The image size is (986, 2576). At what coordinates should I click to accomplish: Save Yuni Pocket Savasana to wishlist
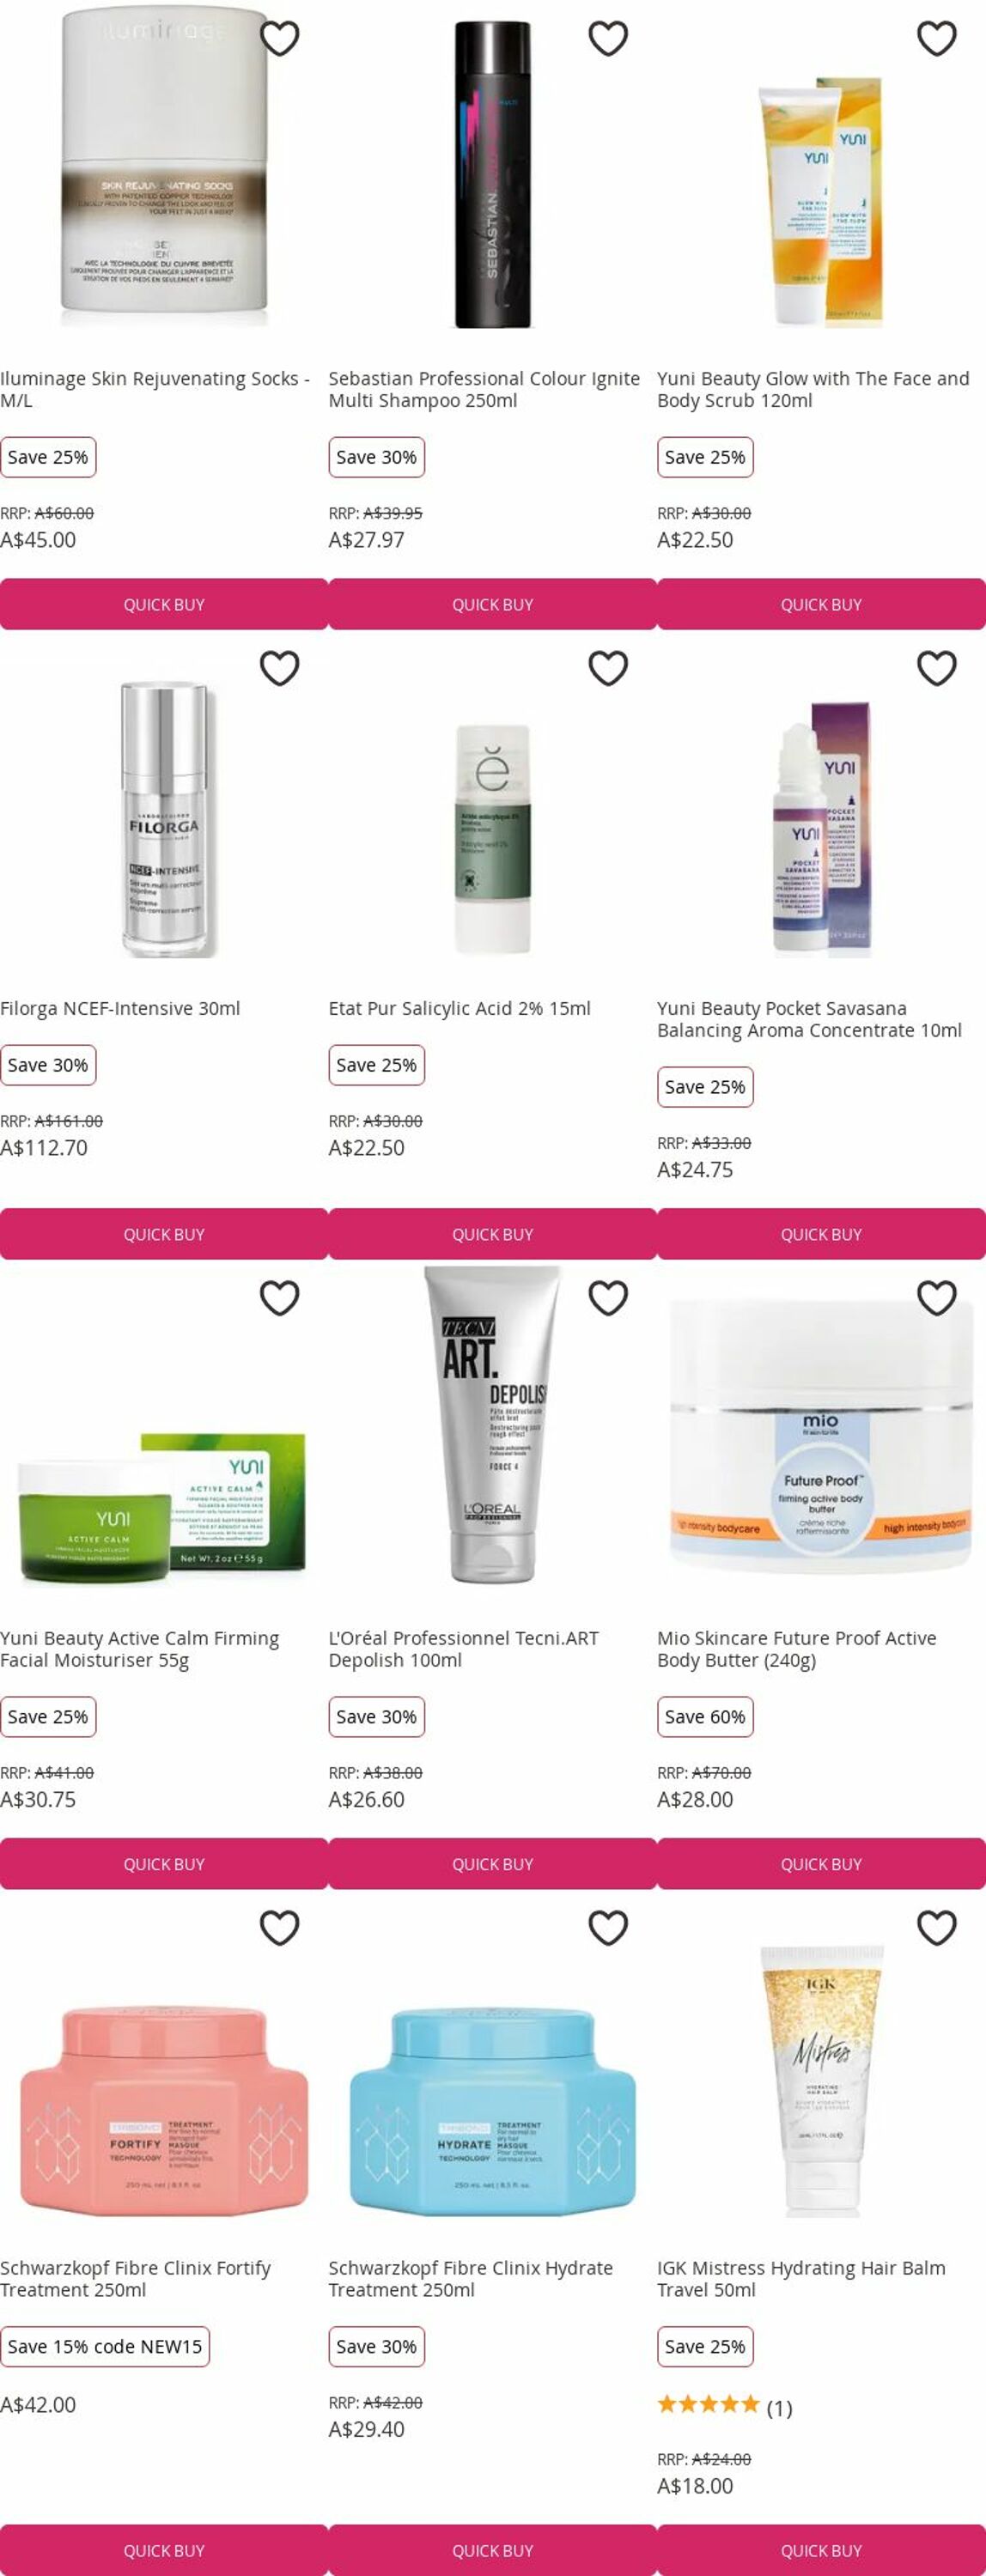(x=937, y=668)
